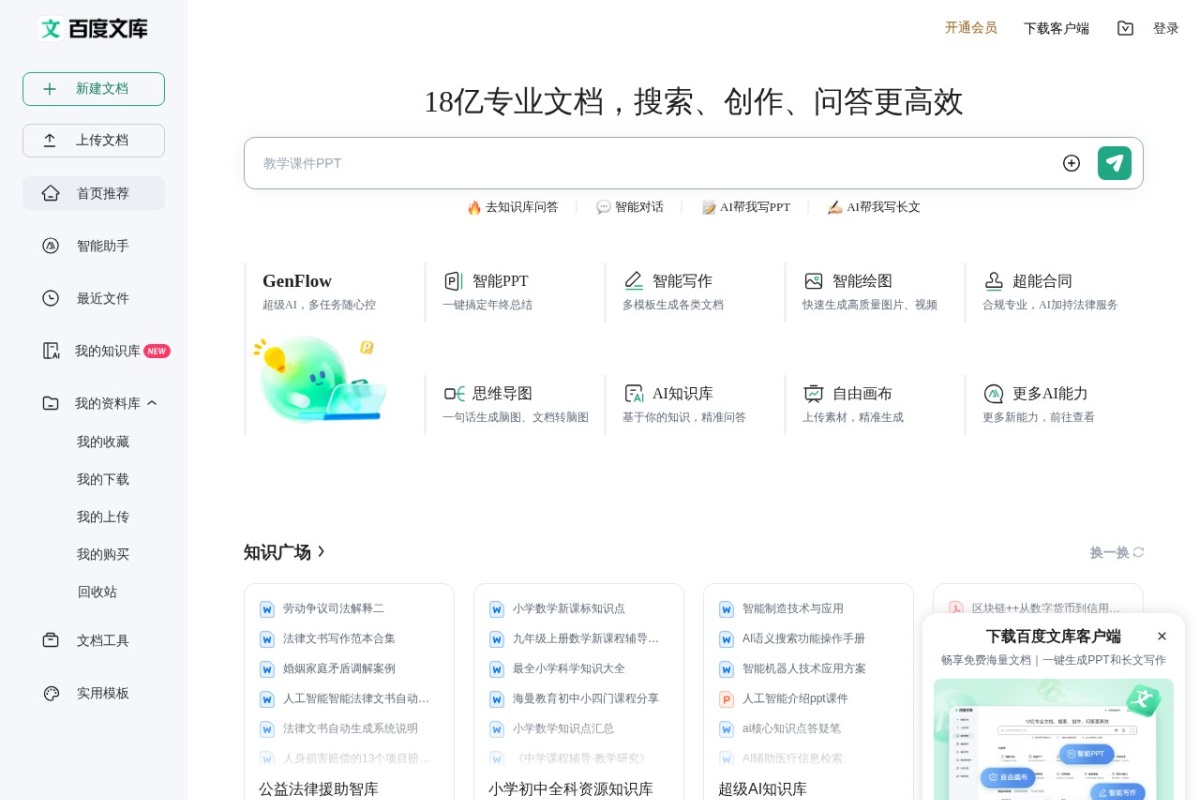1200x800 pixels.
Task: Open 我的购买 in the sidebar
Action: pos(103,554)
